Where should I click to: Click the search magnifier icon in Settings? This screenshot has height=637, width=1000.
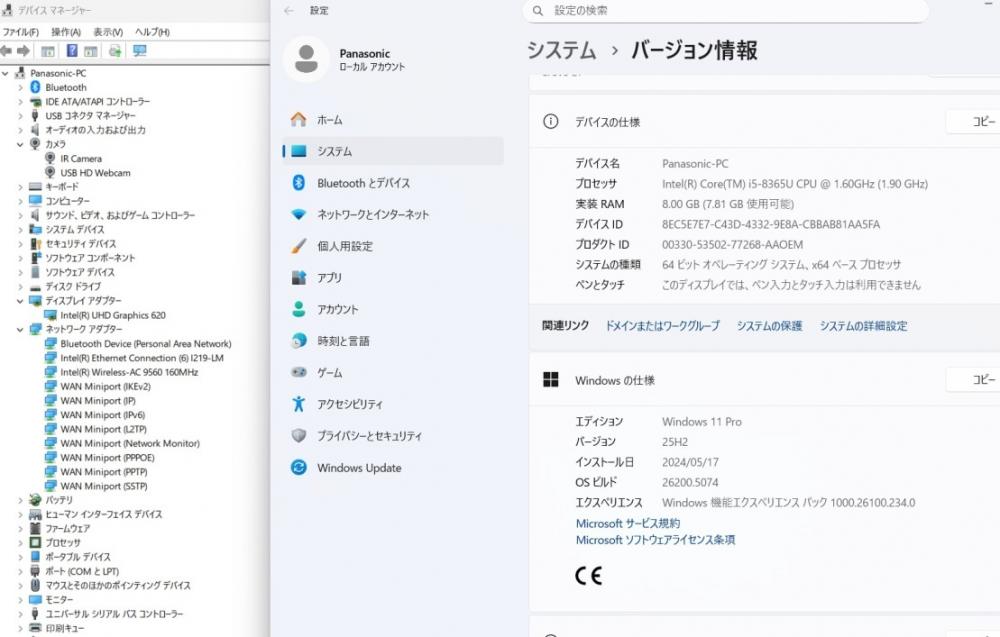tap(538, 11)
